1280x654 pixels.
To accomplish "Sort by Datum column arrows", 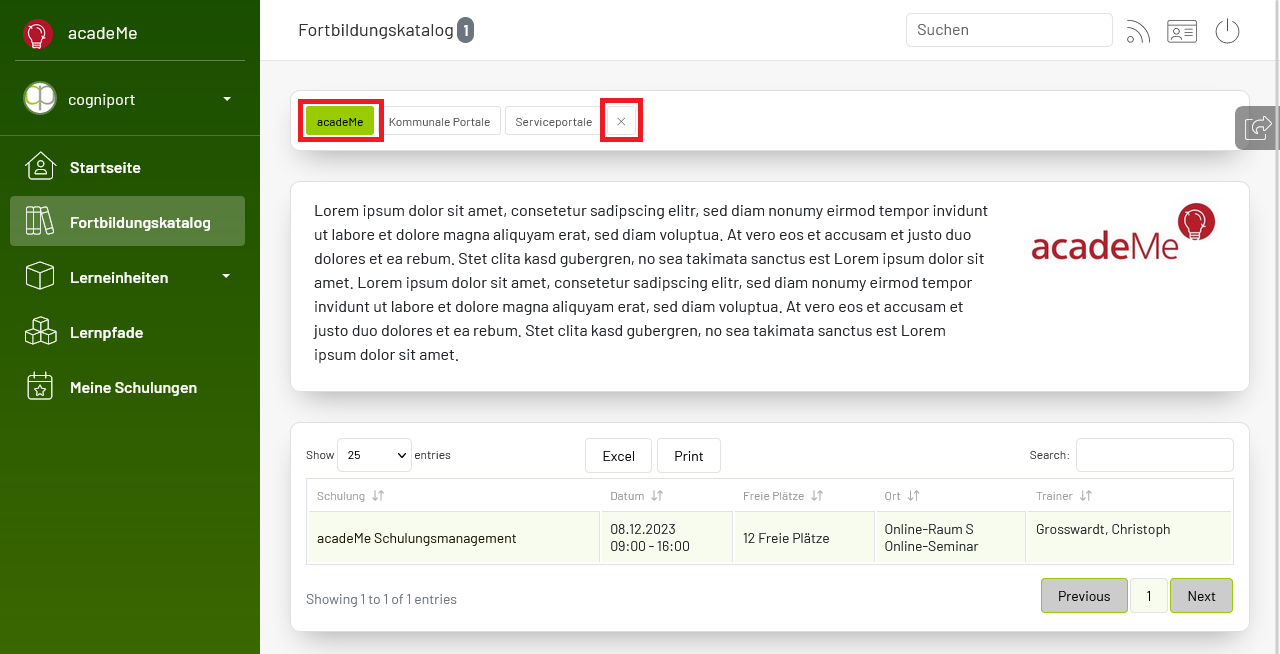I will point(657,496).
